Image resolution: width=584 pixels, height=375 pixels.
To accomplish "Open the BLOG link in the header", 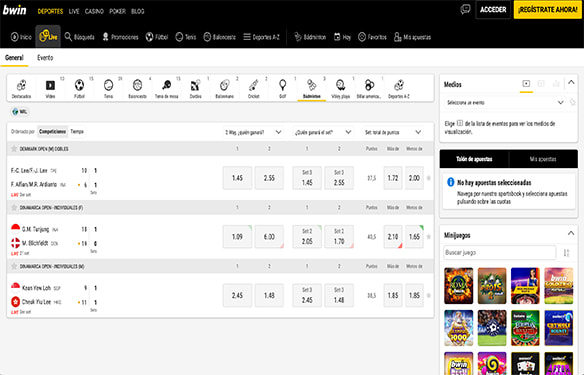I will coord(137,11).
